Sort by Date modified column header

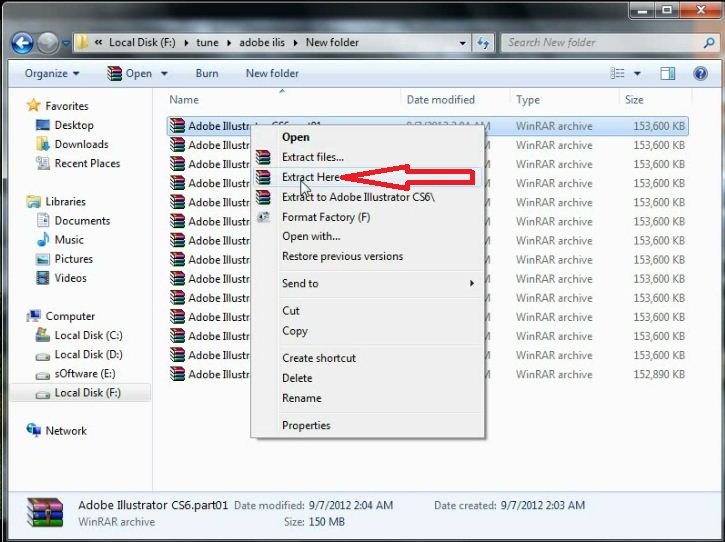[440, 99]
